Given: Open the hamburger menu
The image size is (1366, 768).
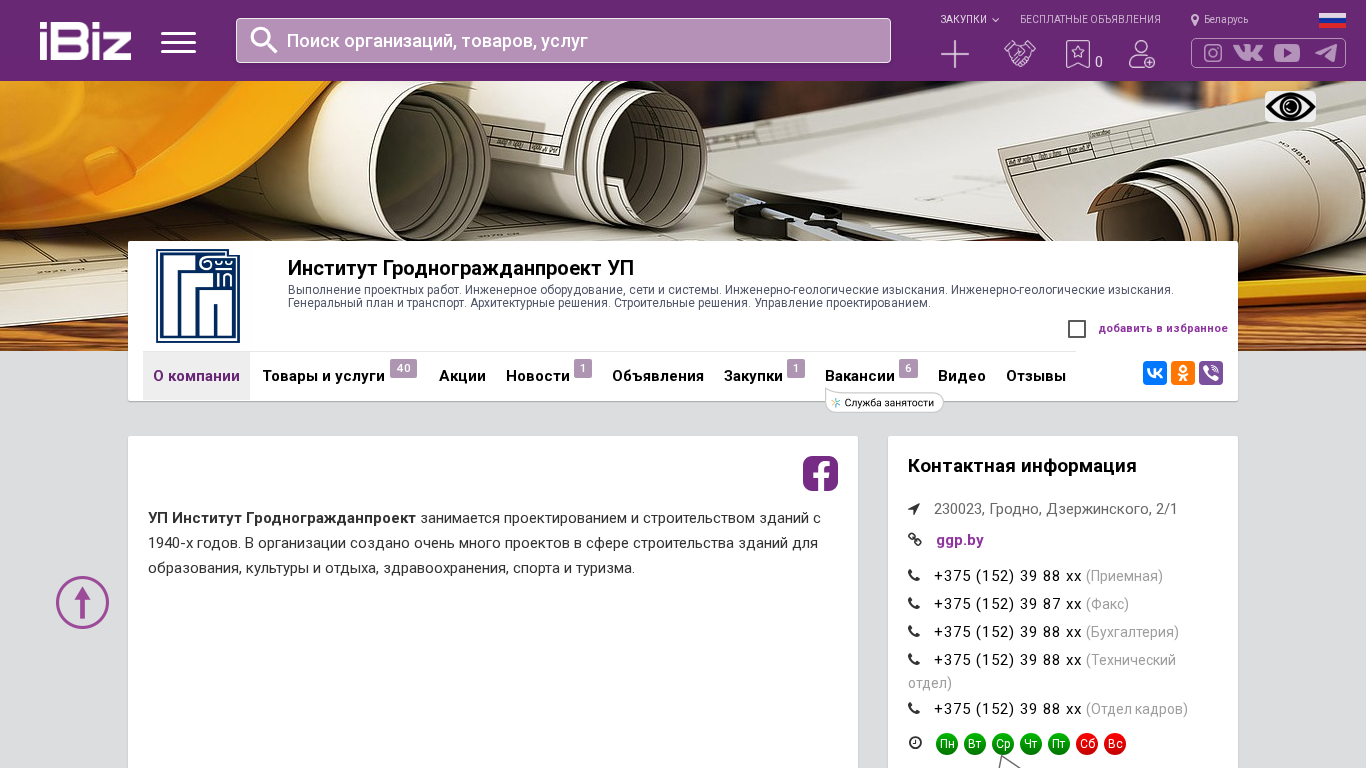Looking at the screenshot, I should [x=178, y=42].
